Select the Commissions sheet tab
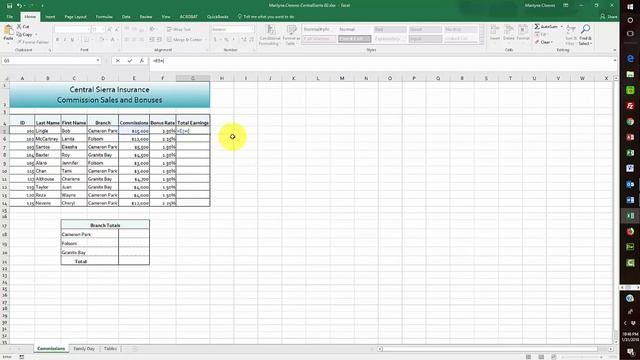Screen dimensions: 640x360 click(51, 349)
